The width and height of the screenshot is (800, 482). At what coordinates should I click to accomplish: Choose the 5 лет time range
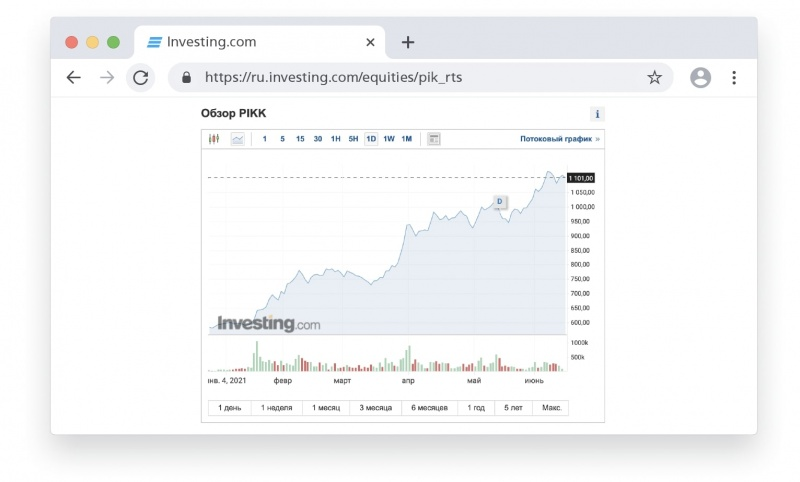(x=513, y=408)
